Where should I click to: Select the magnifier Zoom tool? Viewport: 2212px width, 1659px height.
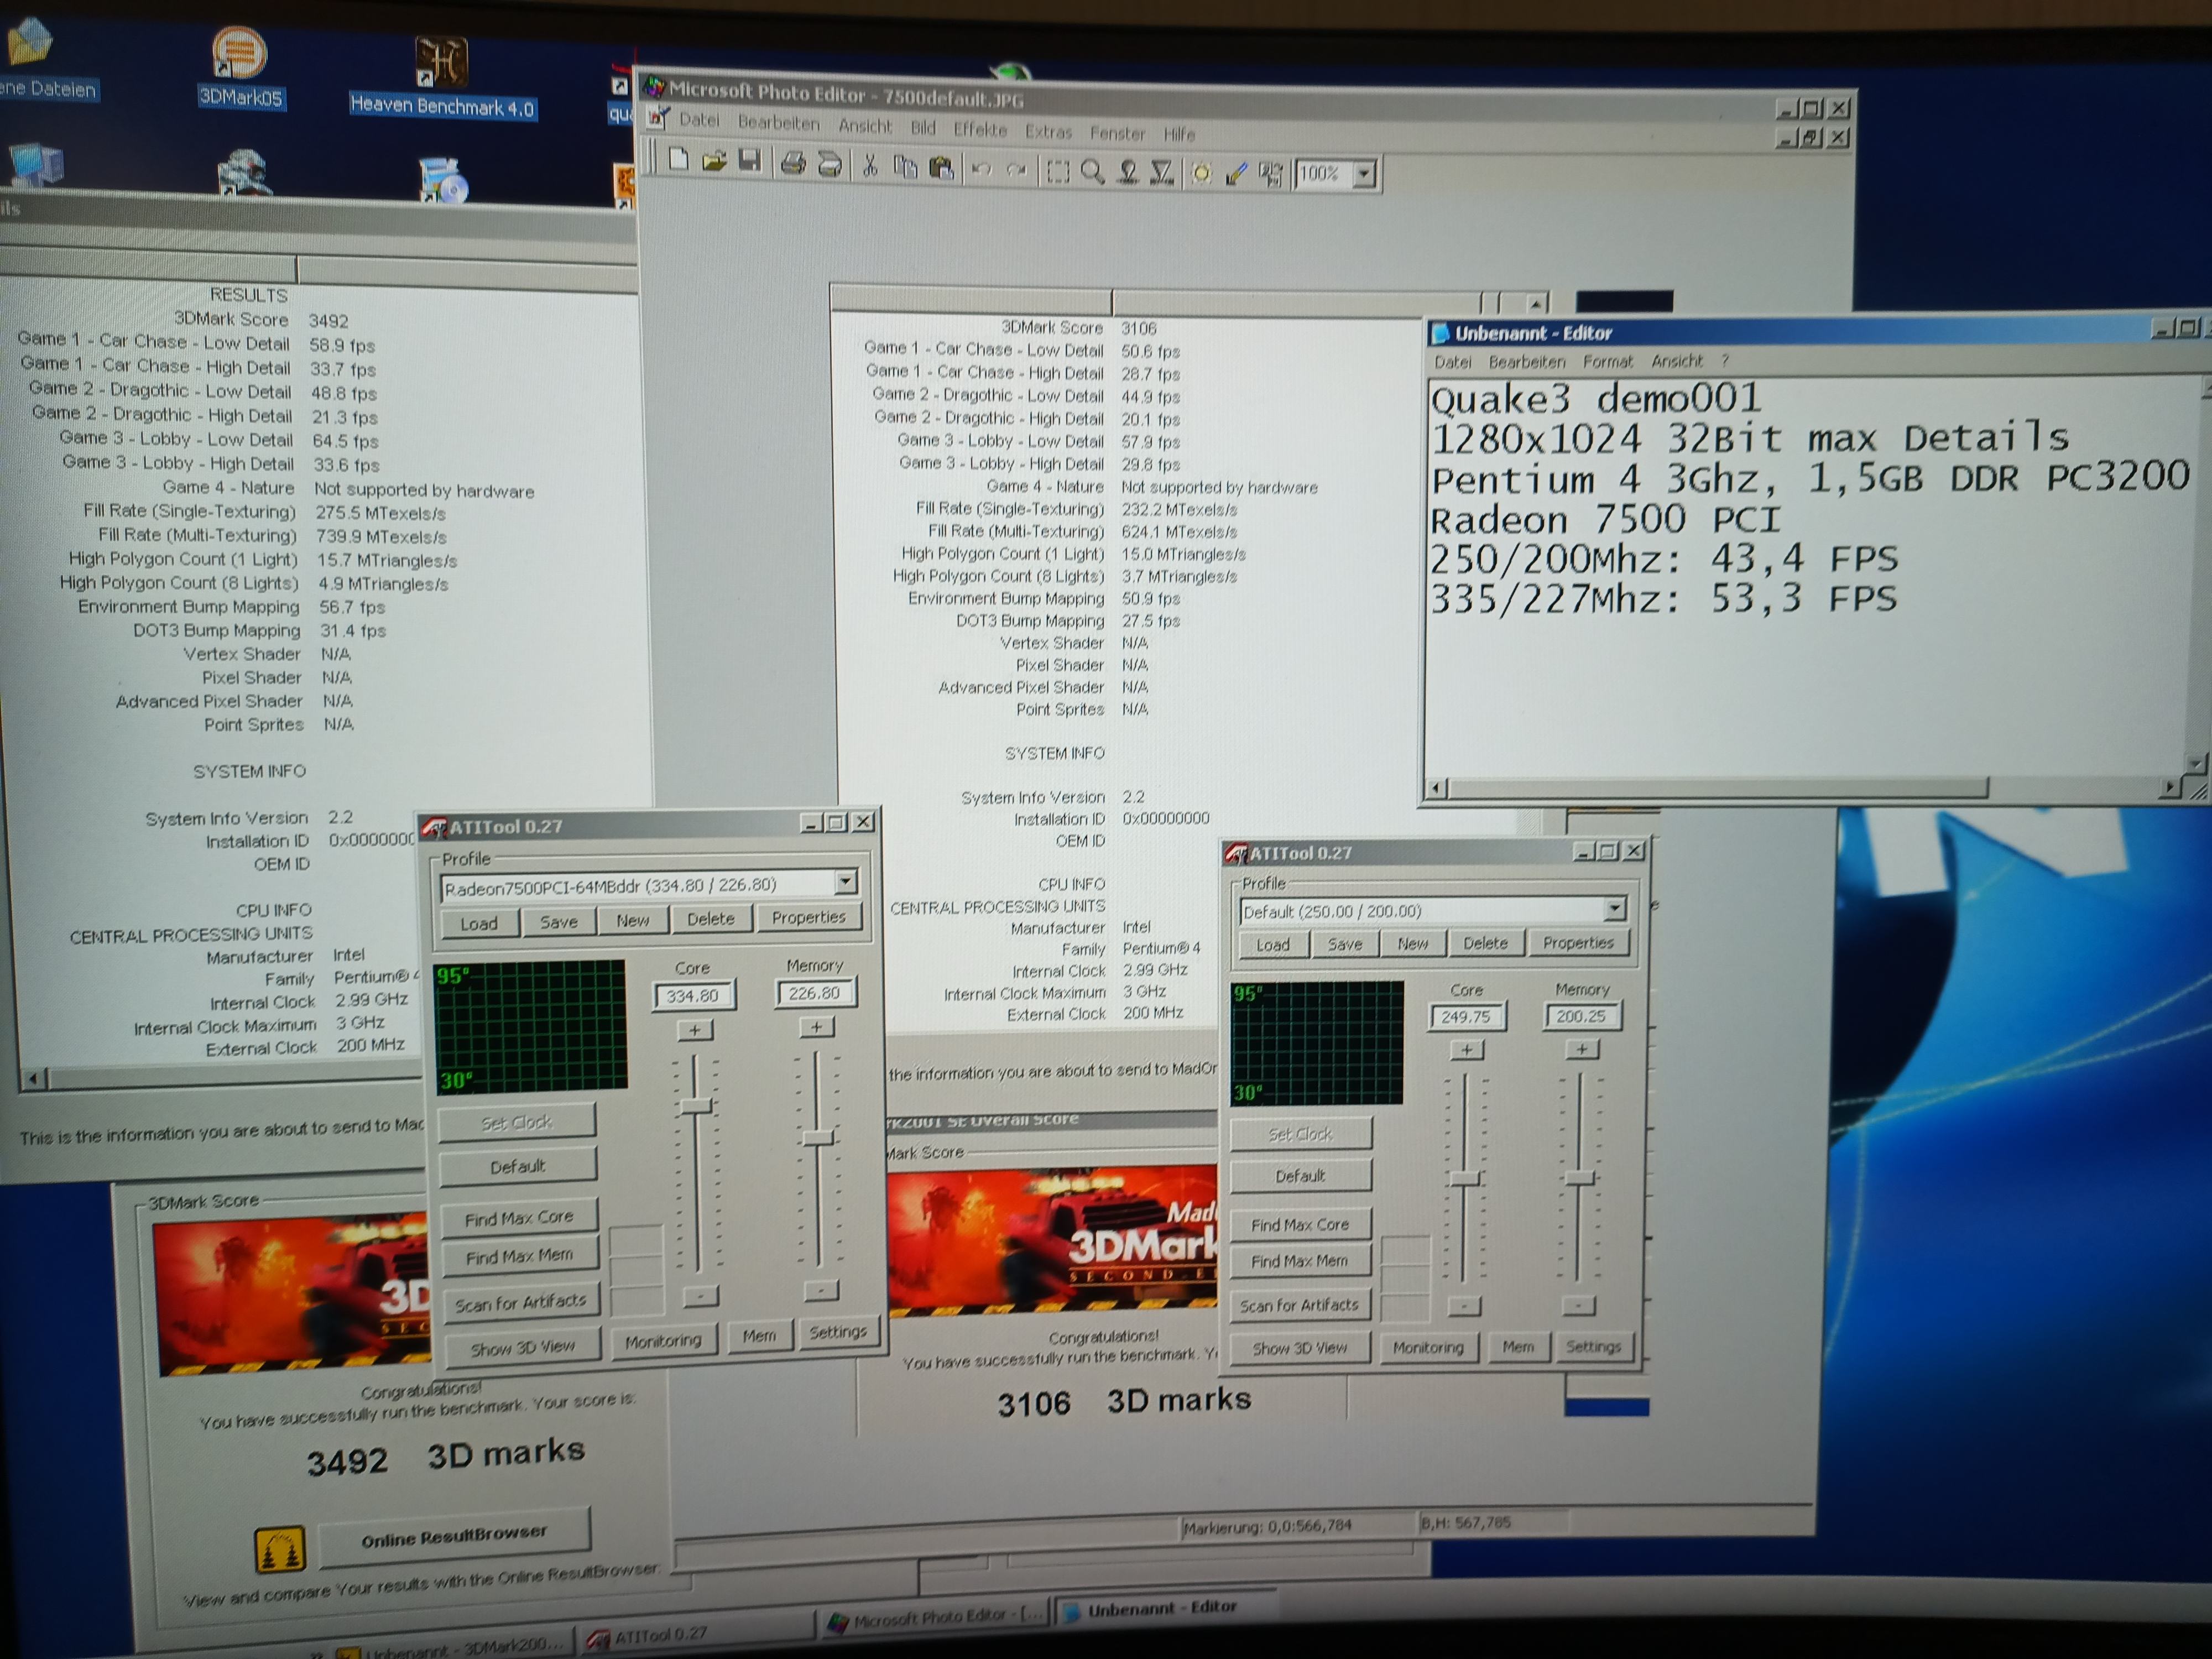click(x=1092, y=172)
